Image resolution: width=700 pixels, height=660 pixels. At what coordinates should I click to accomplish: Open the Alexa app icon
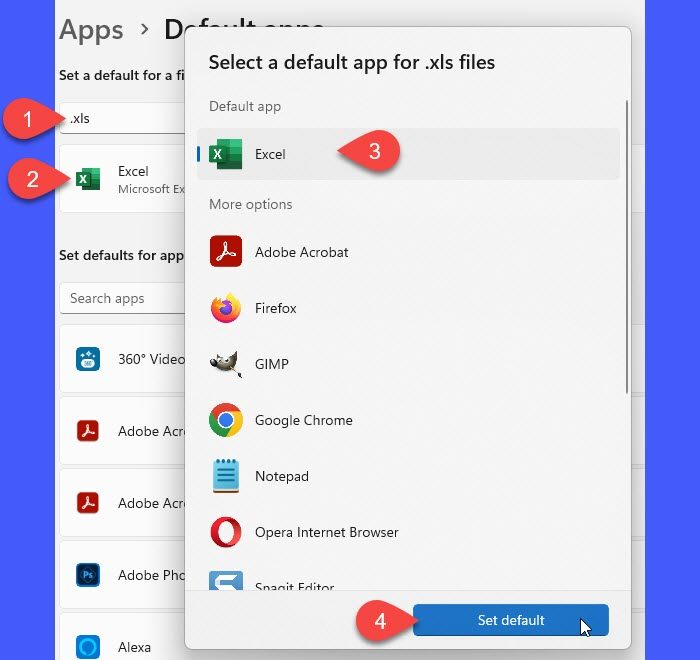pyautogui.click(x=88, y=647)
